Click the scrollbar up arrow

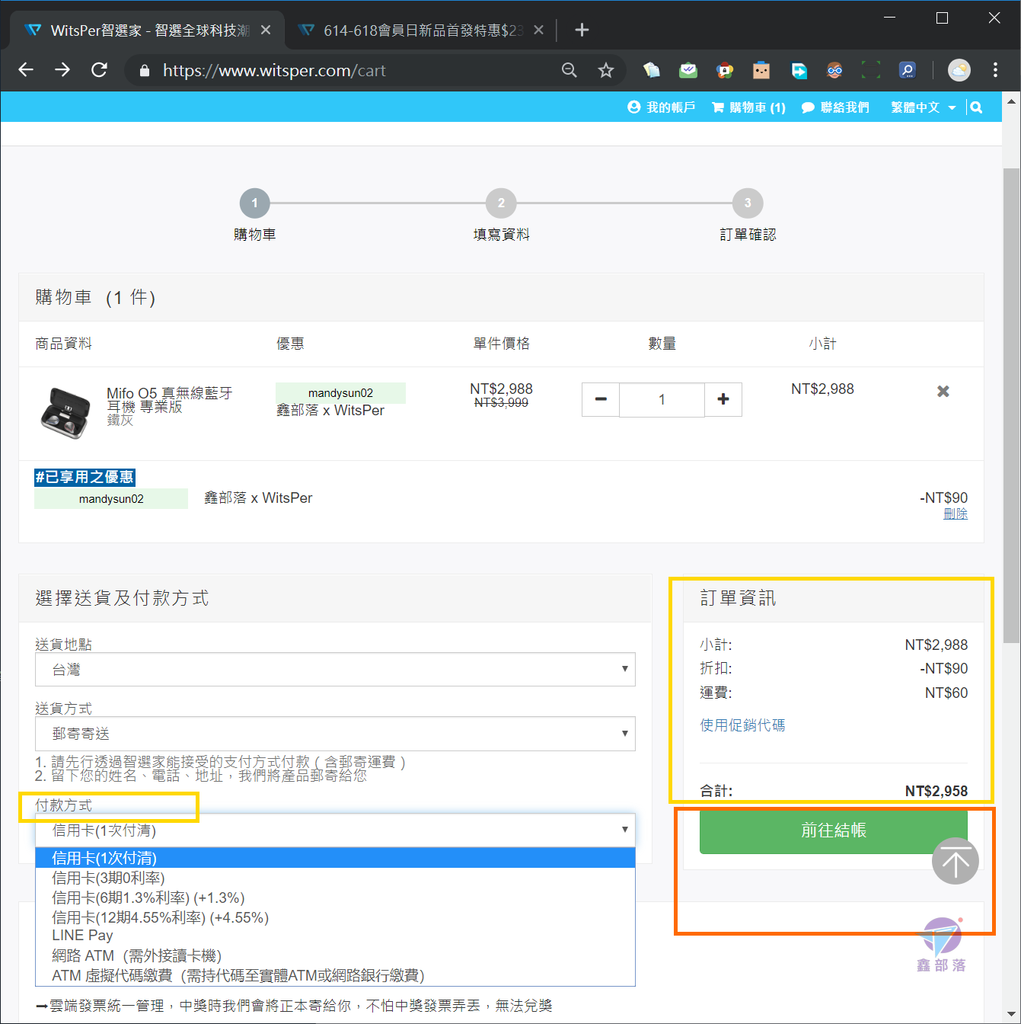point(1011,102)
